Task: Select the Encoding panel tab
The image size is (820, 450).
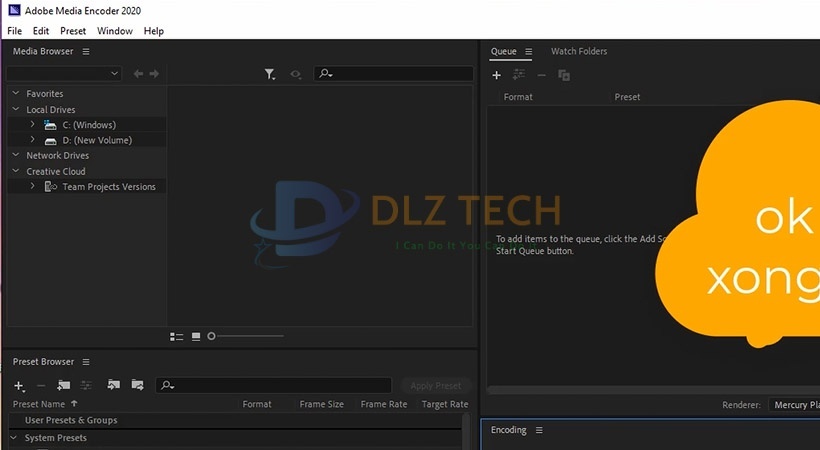Action: [x=508, y=430]
